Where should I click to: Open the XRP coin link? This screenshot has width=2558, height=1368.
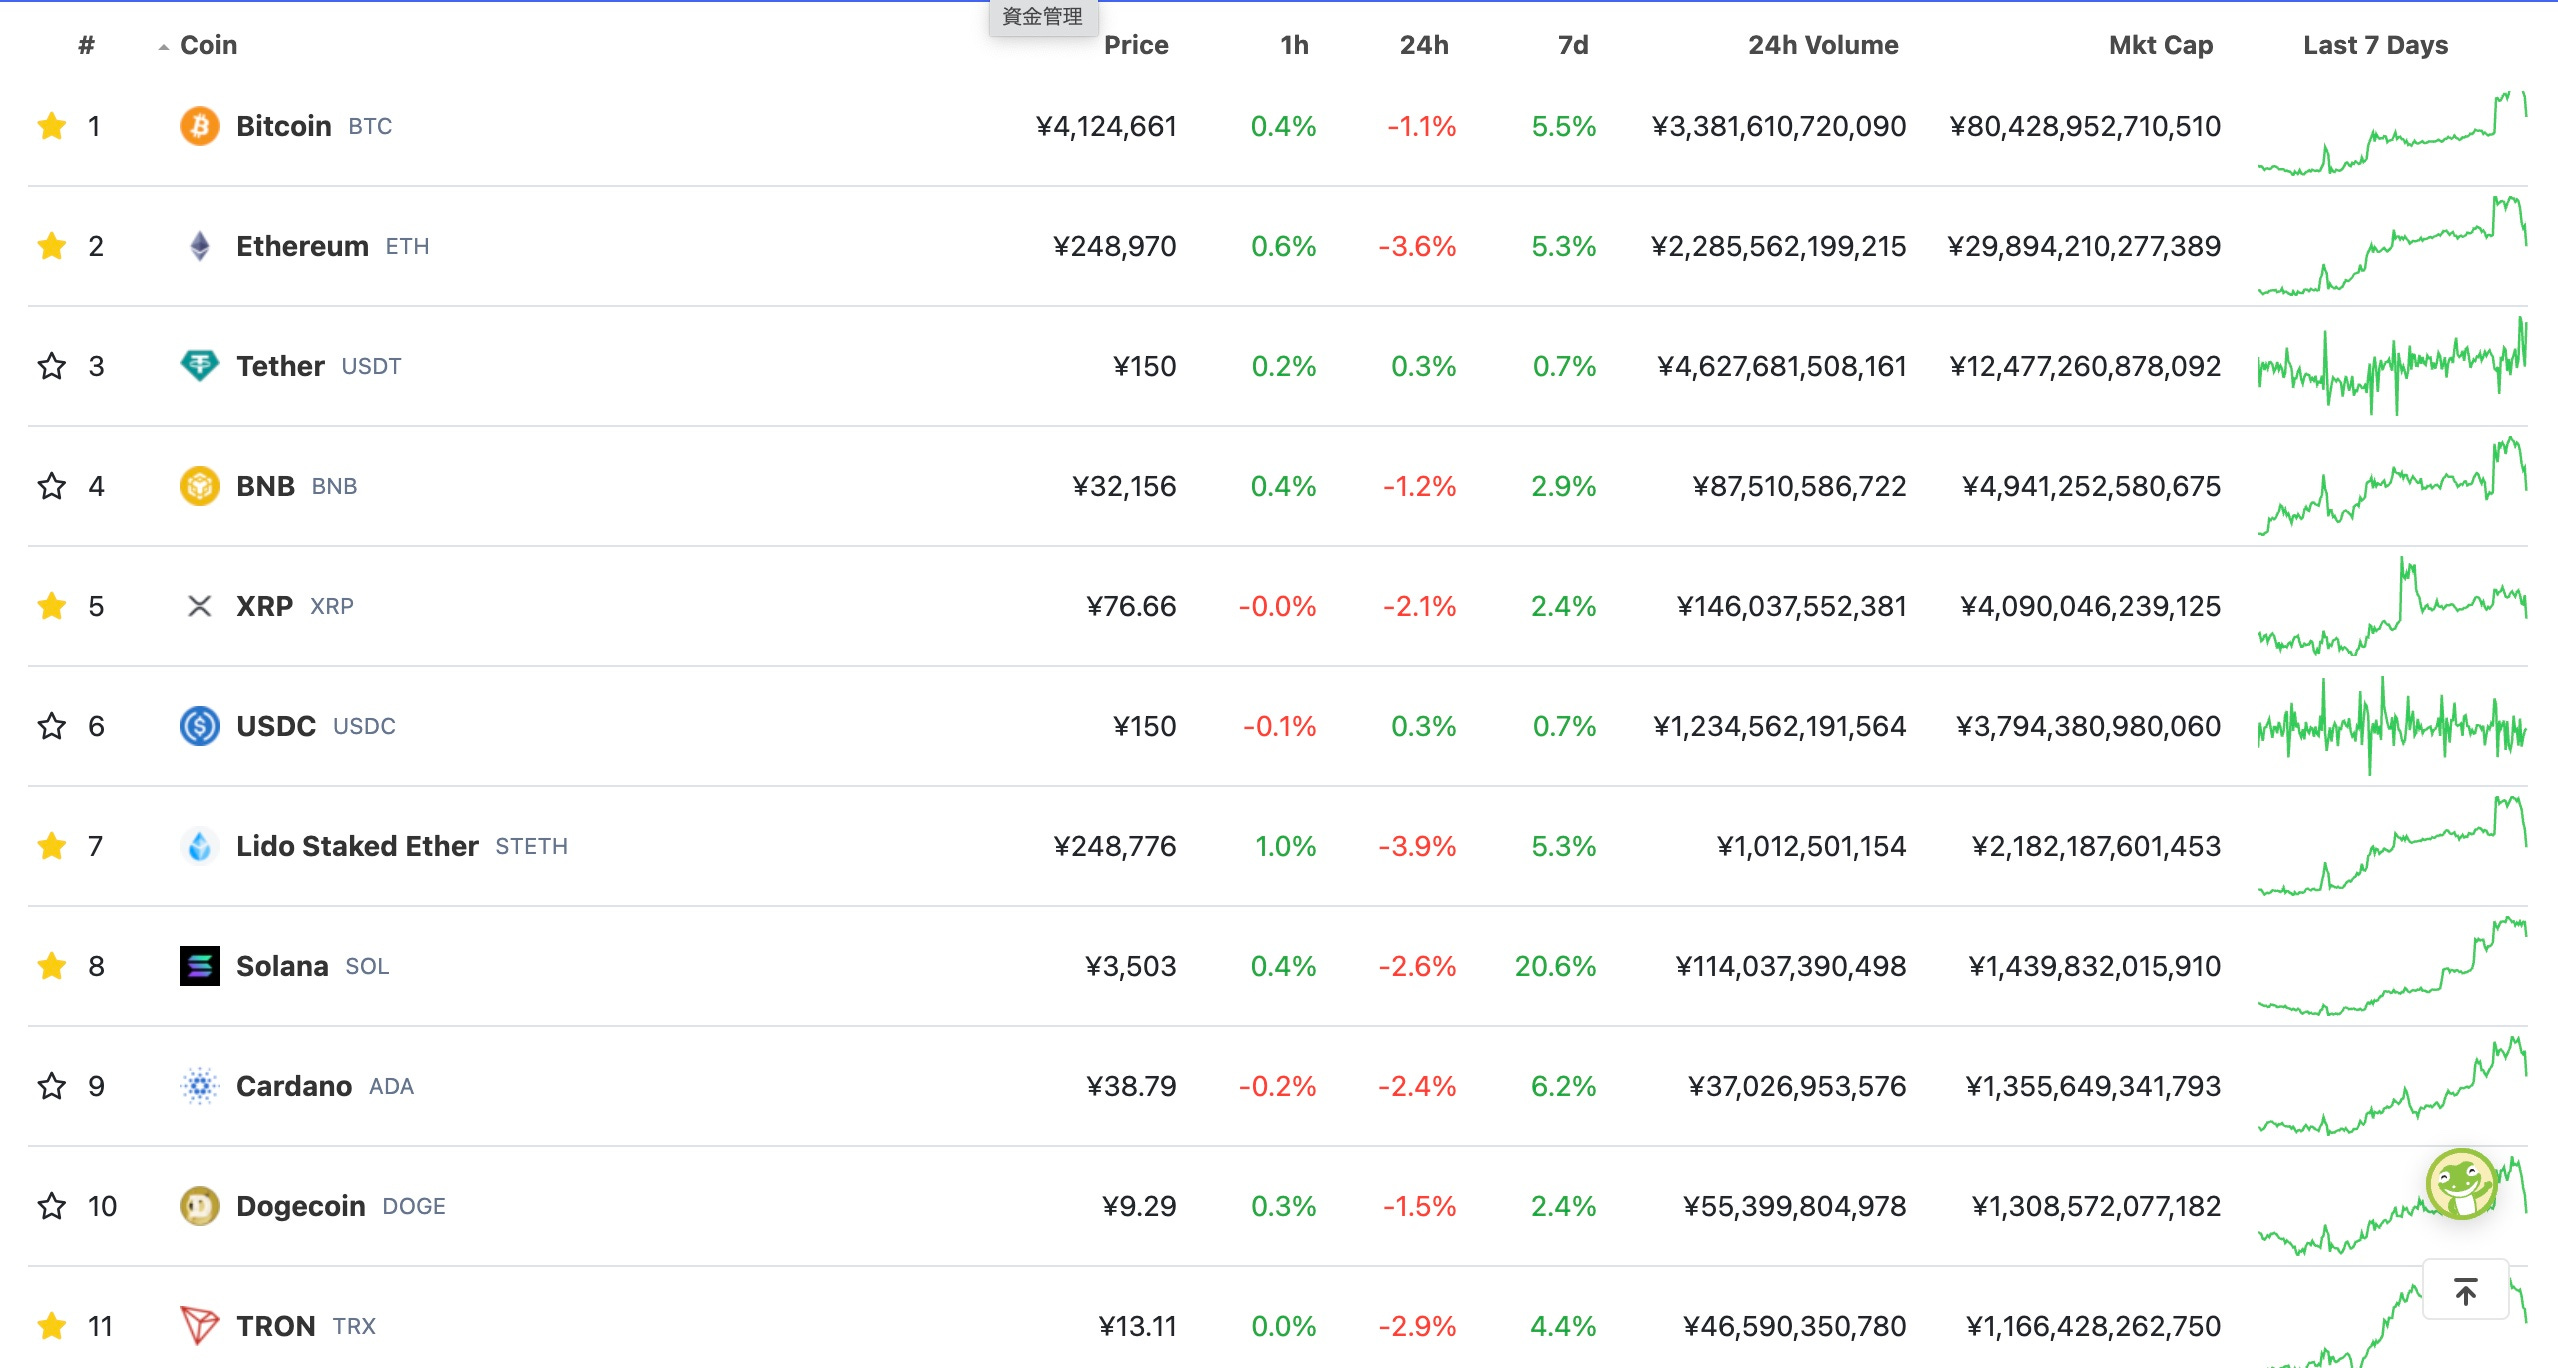(x=294, y=606)
